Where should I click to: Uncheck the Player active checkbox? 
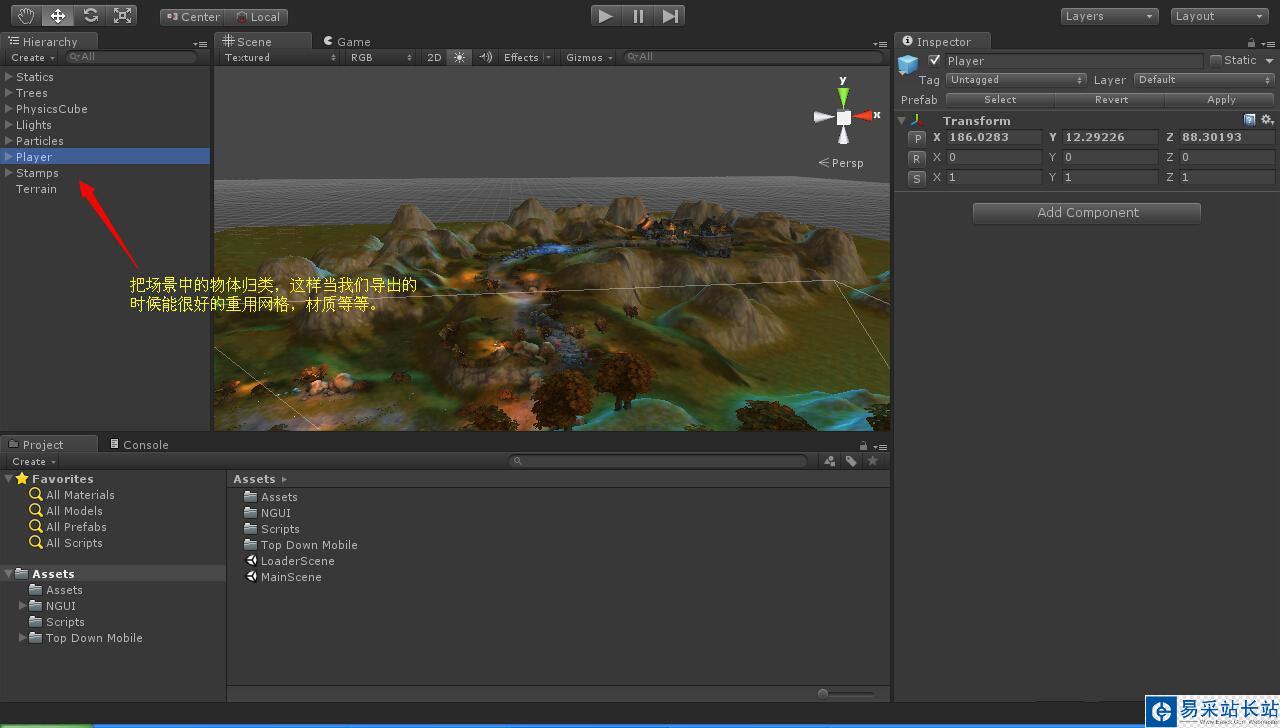(x=935, y=60)
